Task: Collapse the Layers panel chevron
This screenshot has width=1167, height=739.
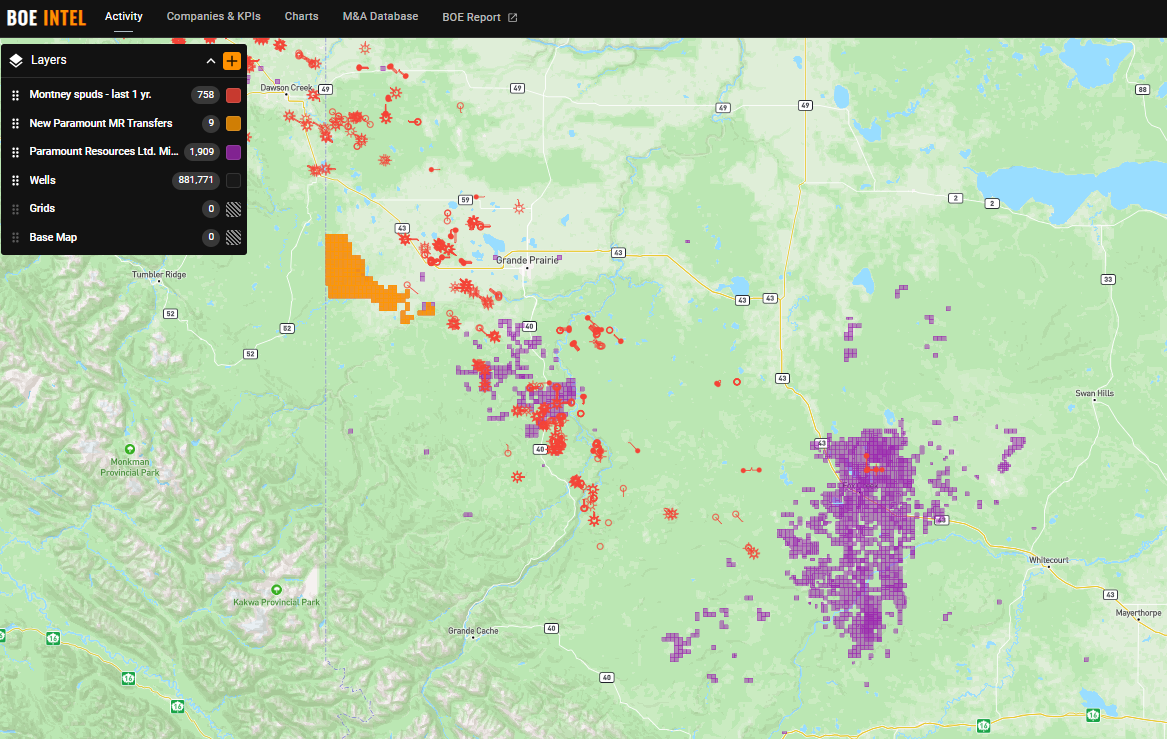Action: (211, 61)
